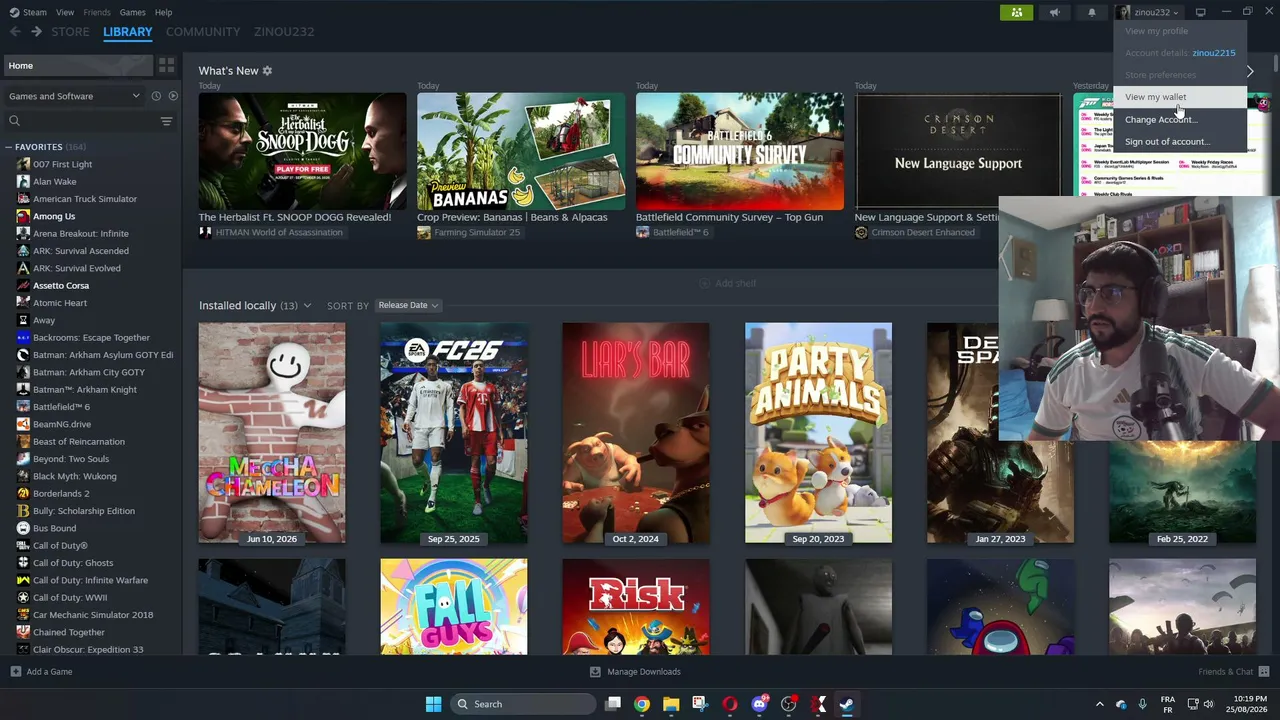Open Opera browser from the taskbar
This screenshot has width=1280, height=720.
[x=730, y=704]
